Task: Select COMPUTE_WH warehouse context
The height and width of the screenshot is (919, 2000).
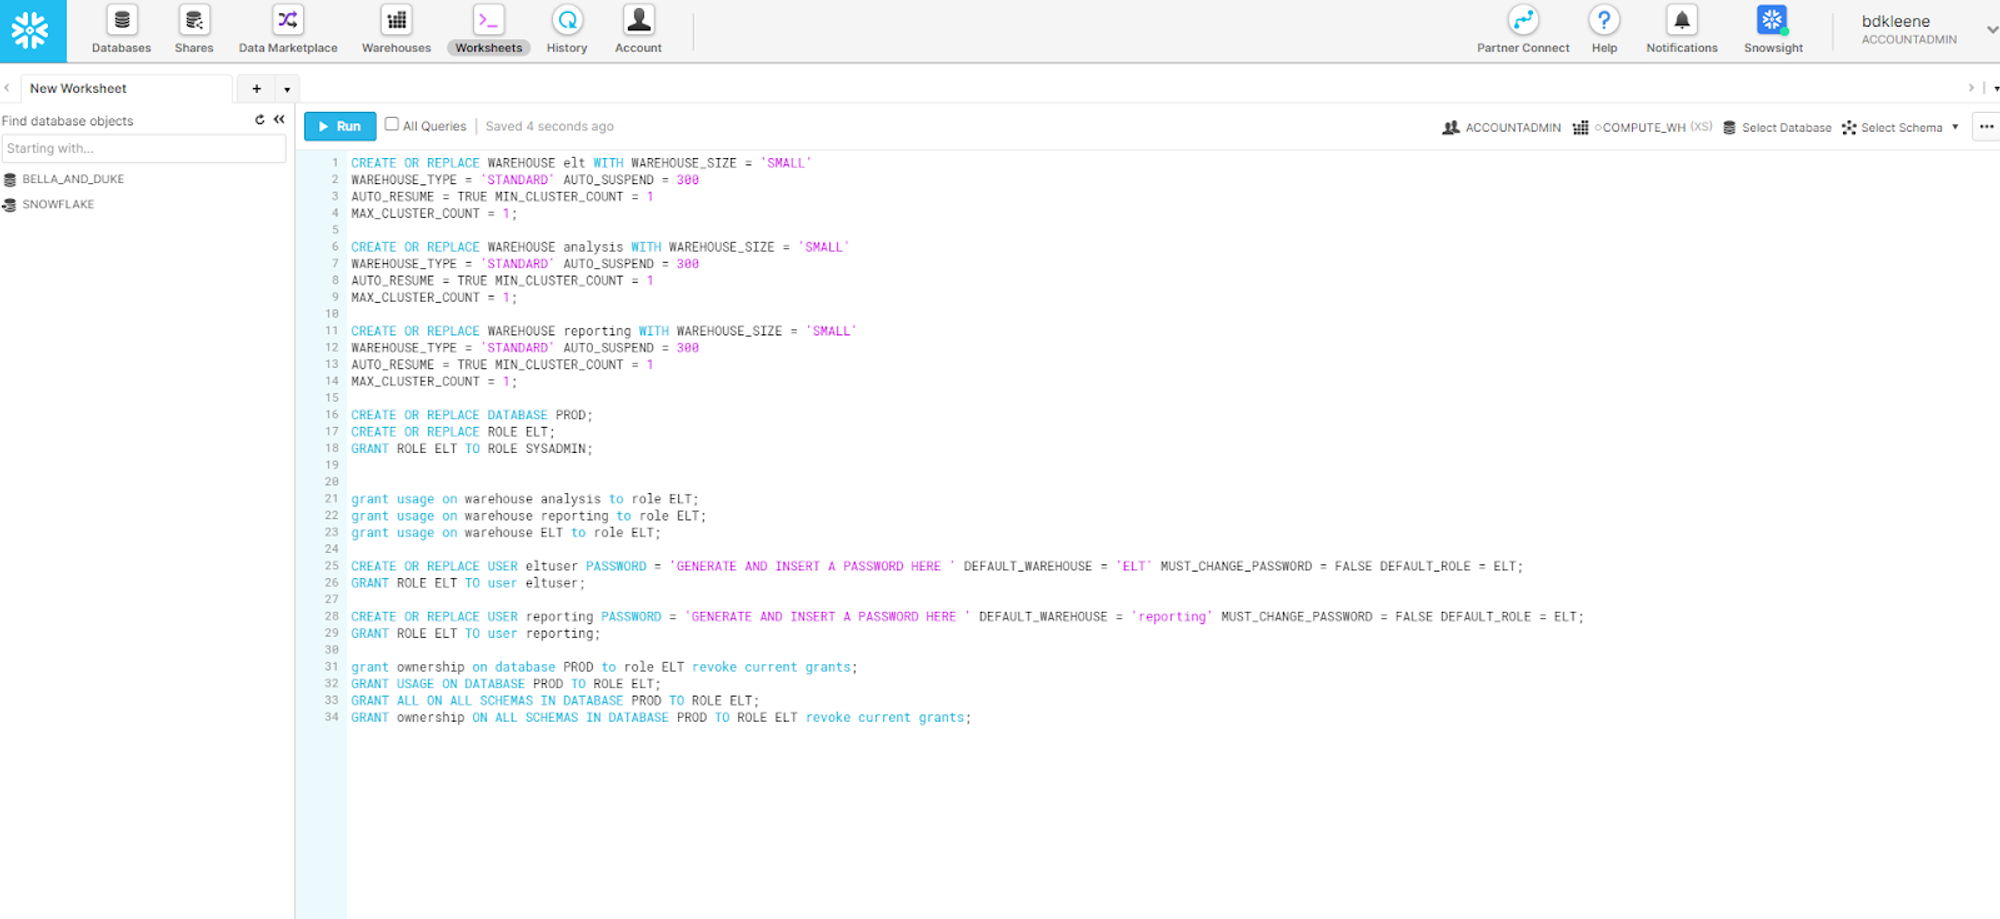Action: [x=1642, y=127]
